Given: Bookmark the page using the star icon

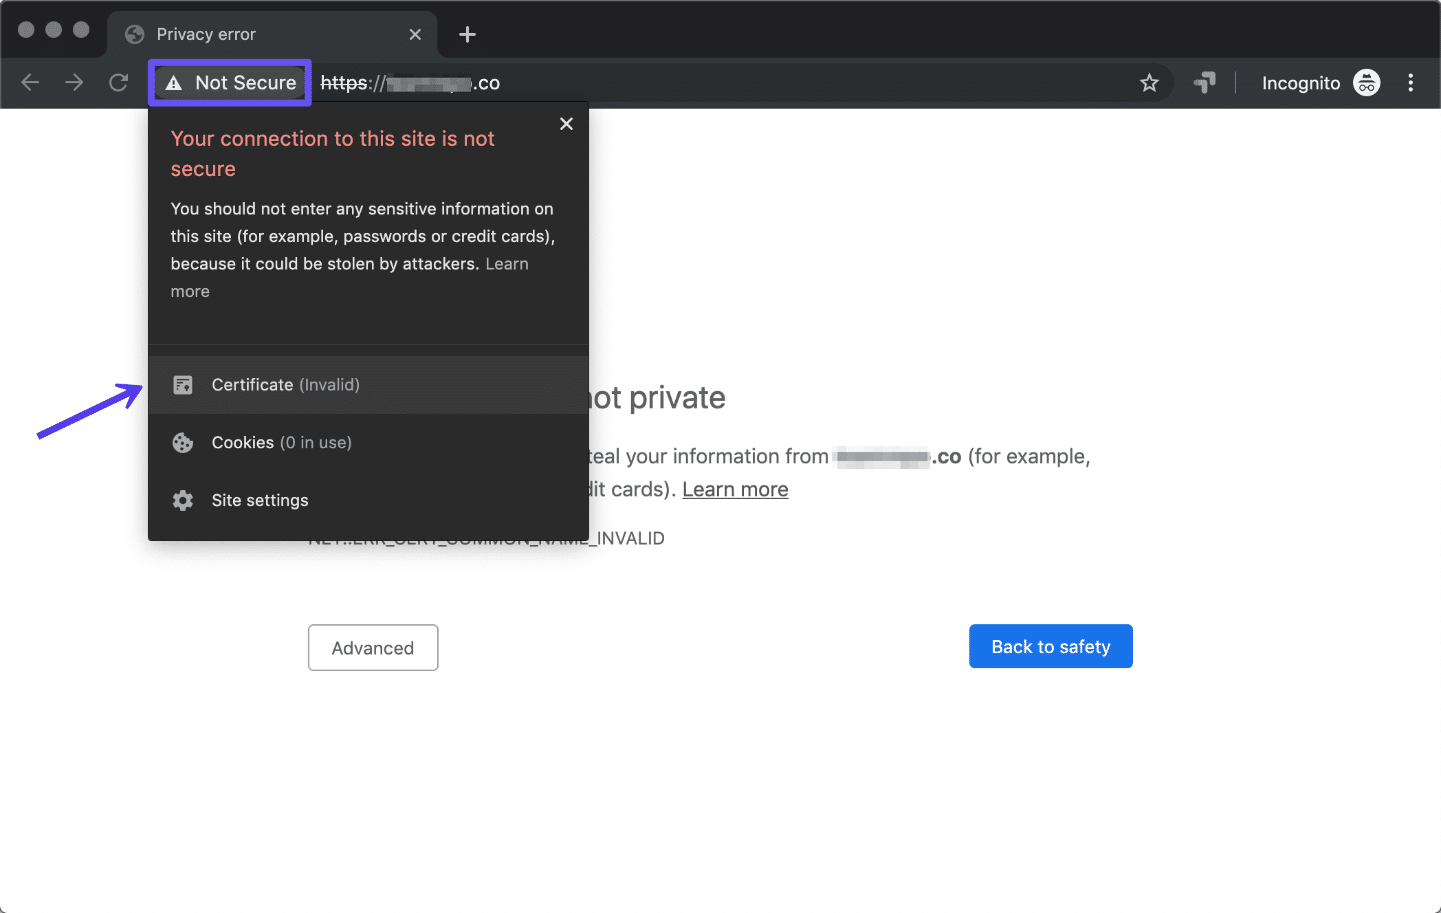Looking at the screenshot, I should pyautogui.click(x=1150, y=83).
